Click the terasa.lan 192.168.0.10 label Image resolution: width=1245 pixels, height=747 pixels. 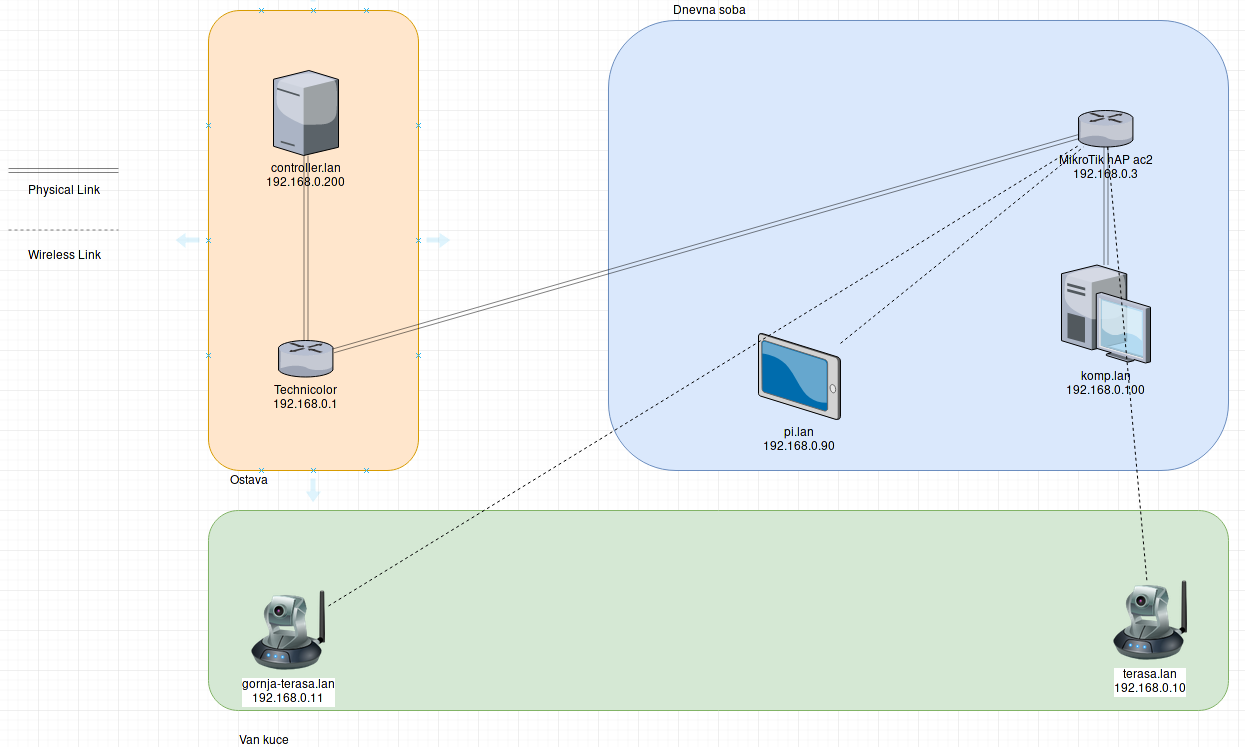coord(1150,681)
